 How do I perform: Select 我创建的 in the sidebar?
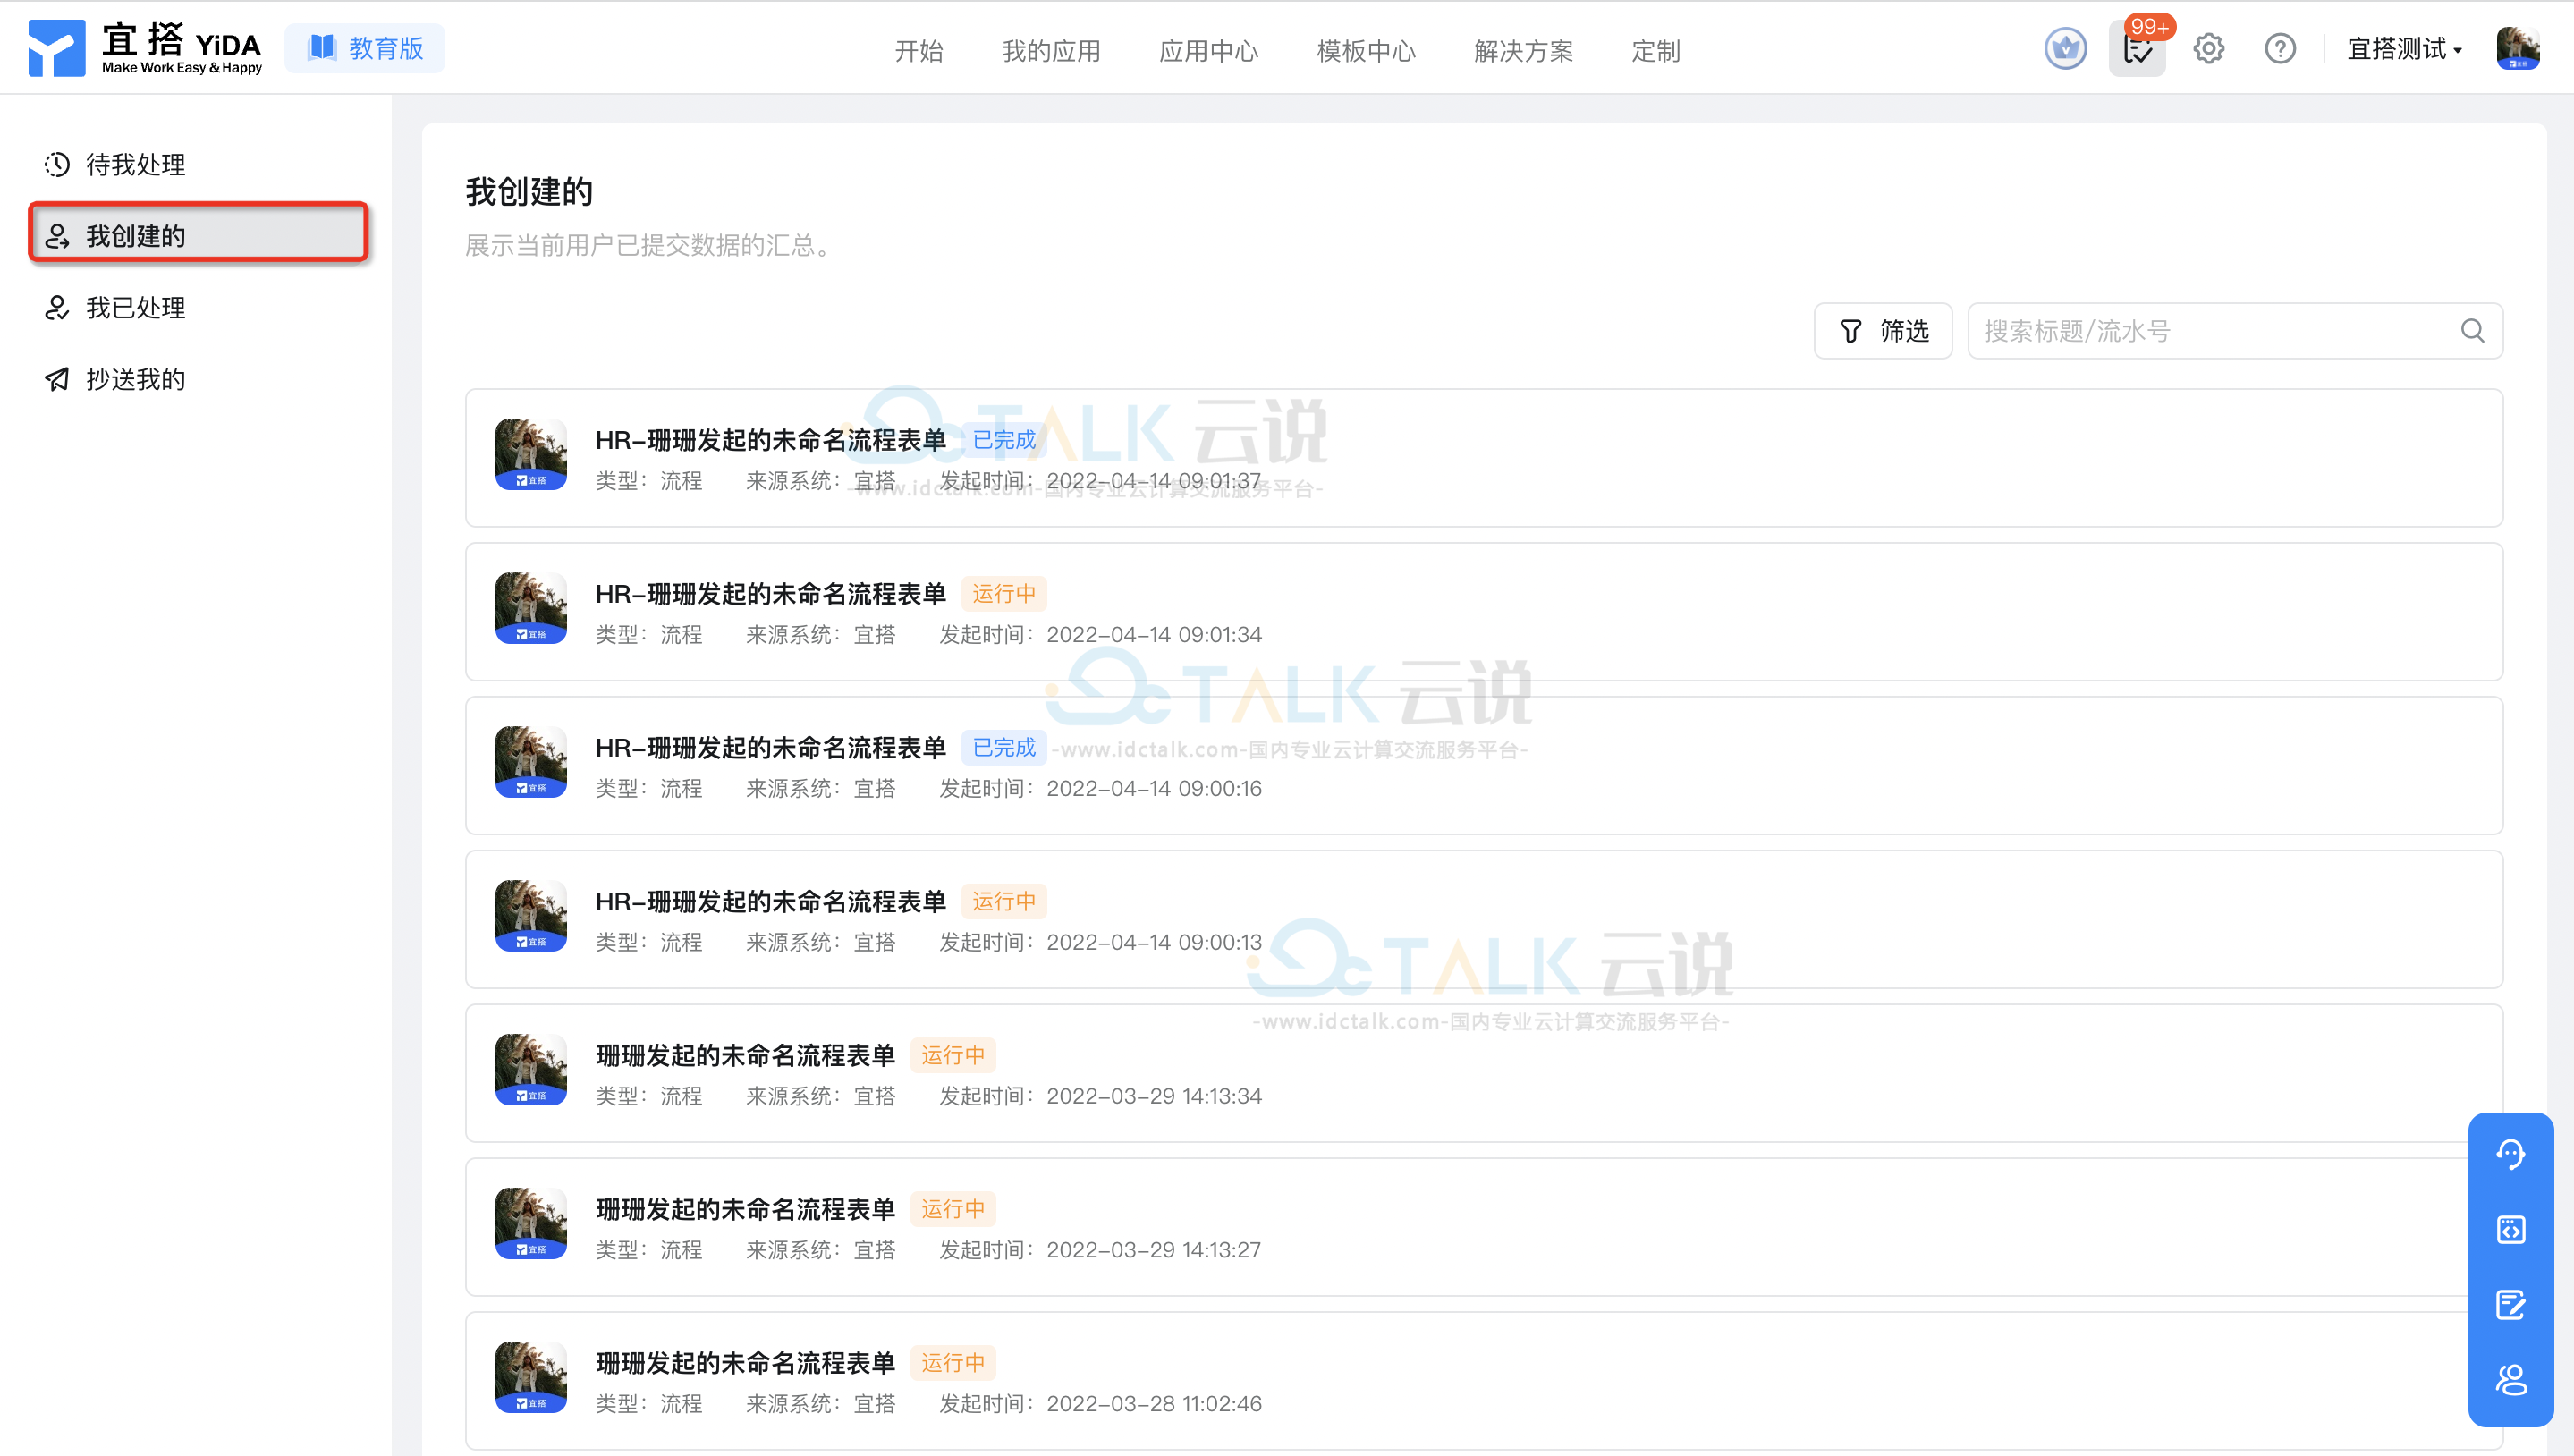(x=199, y=235)
